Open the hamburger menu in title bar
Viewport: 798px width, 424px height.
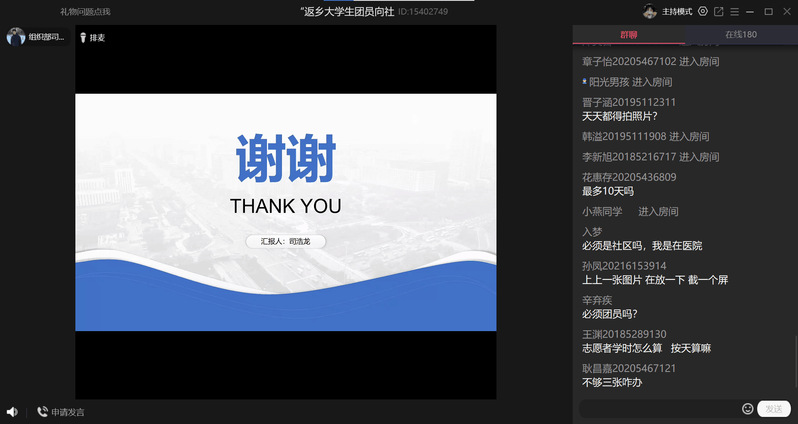(735, 11)
